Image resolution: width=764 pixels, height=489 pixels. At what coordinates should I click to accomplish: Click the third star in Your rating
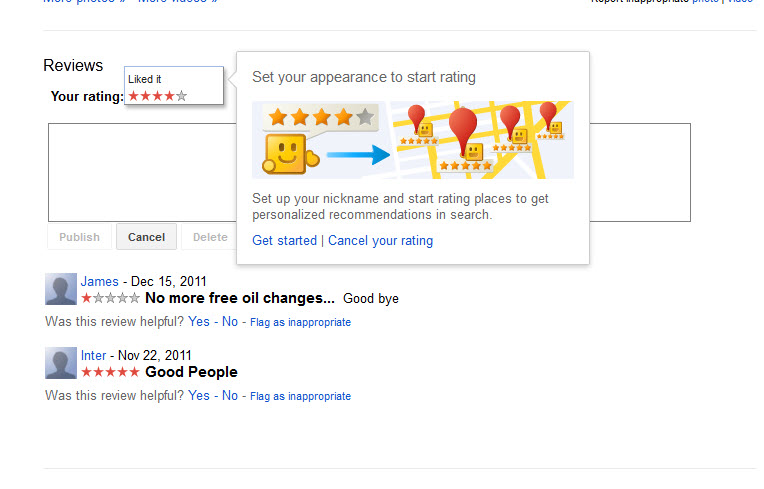pos(157,96)
